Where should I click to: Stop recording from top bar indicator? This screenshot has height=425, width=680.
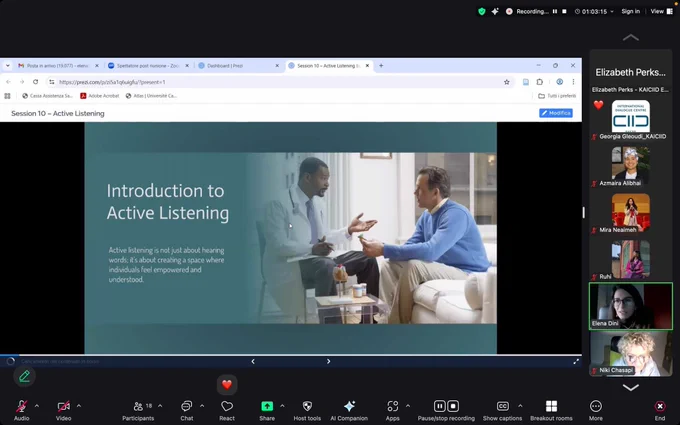point(564,11)
